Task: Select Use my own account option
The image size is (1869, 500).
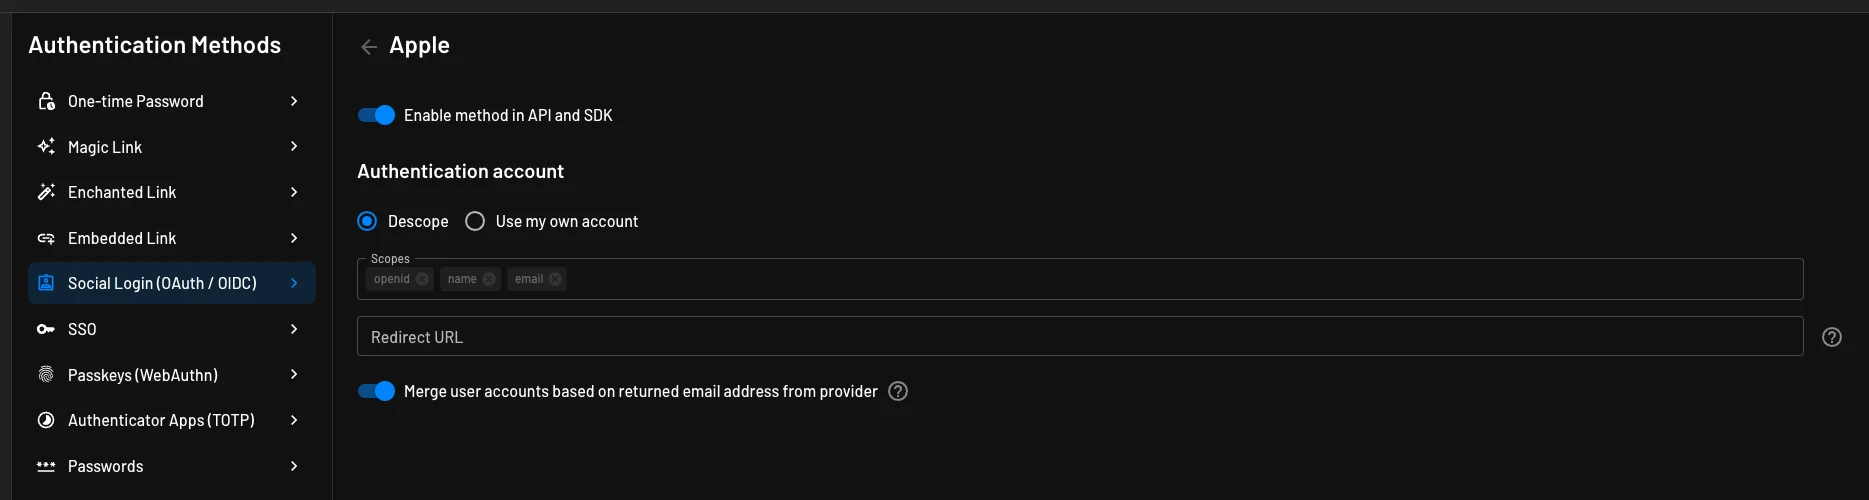Action: pos(475,221)
